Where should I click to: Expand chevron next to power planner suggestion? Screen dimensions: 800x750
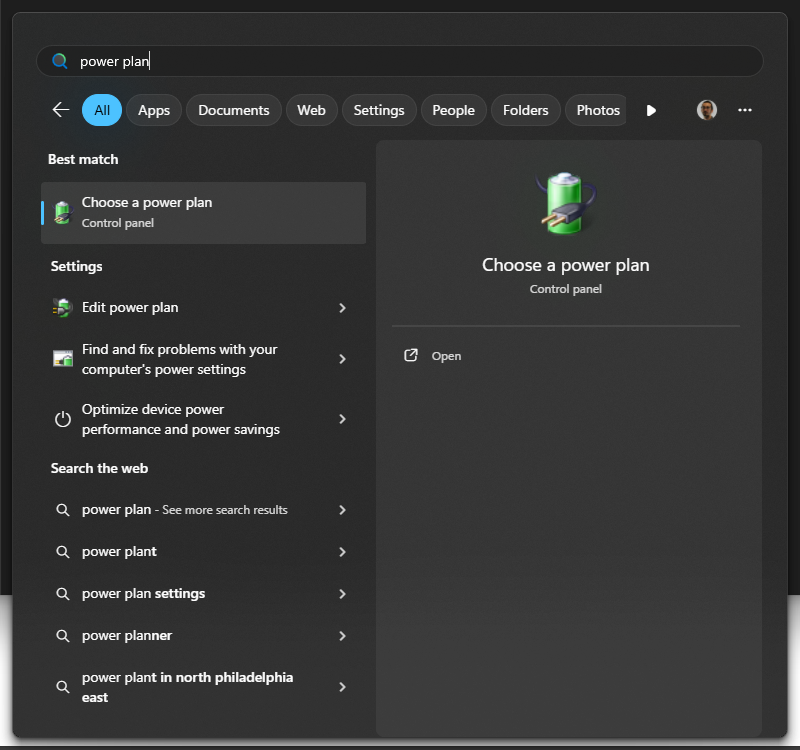coord(342,636)
